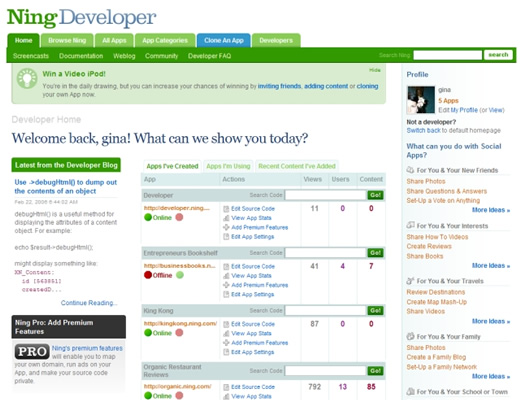Click the Search Ning input field

pyautogui.click(x=448, y=55)
